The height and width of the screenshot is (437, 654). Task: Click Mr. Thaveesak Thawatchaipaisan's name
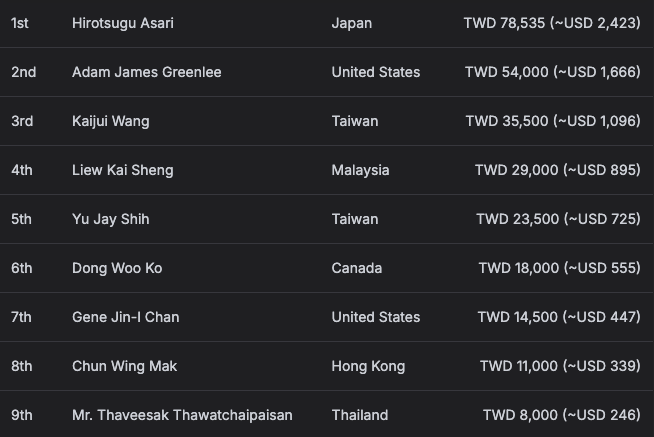(182, 415)
